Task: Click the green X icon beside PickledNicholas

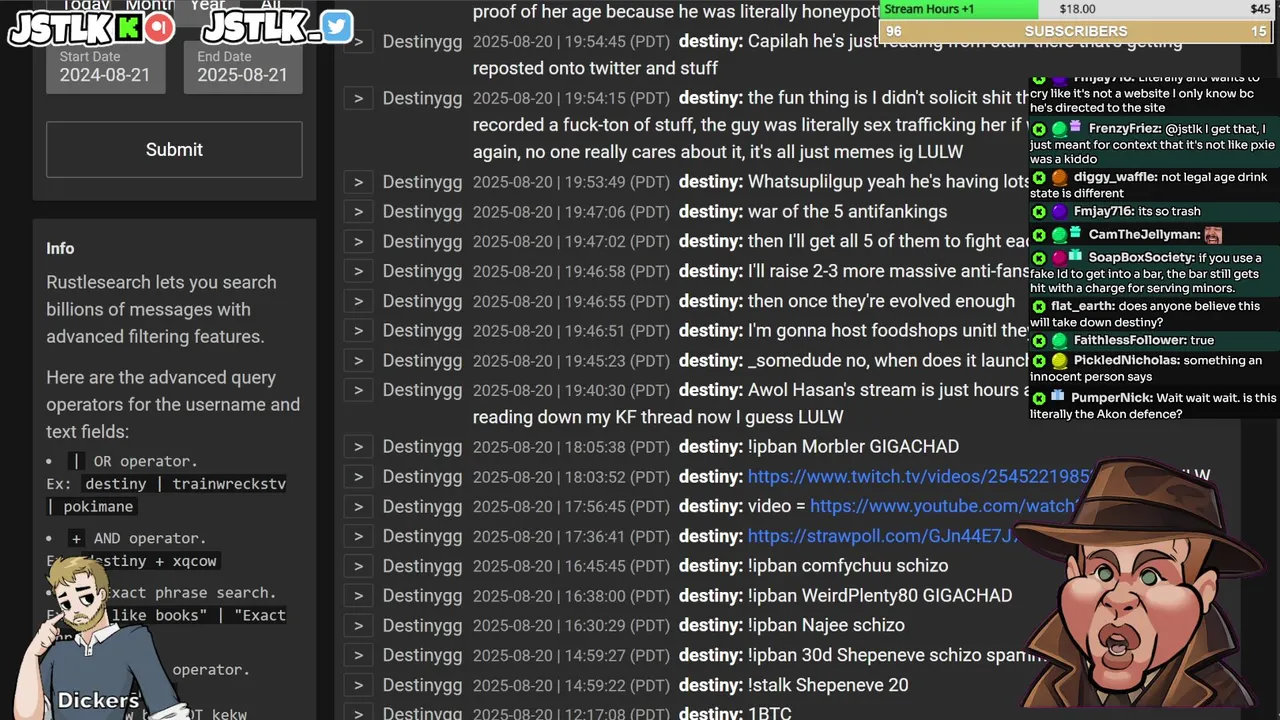Action: [x=1039, y=360]
